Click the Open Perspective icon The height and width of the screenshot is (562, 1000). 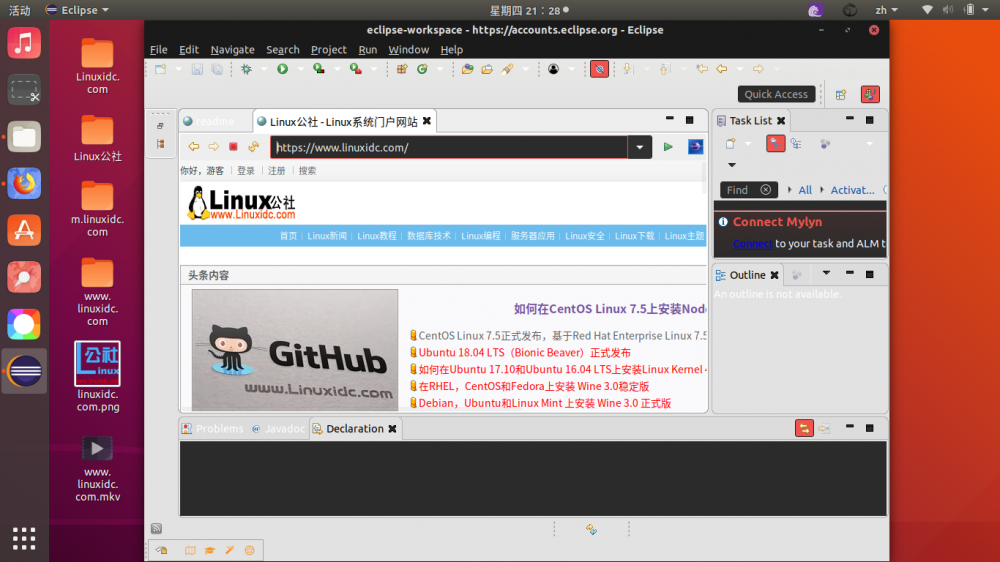pos(841,94)
